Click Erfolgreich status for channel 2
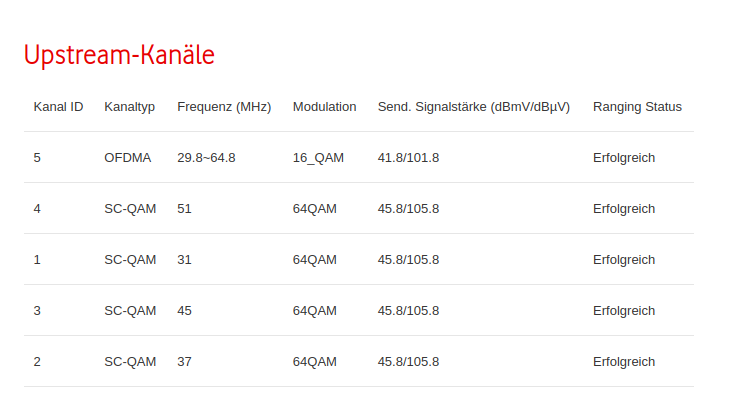Screen dimensions: 734x412 [624, 362]
